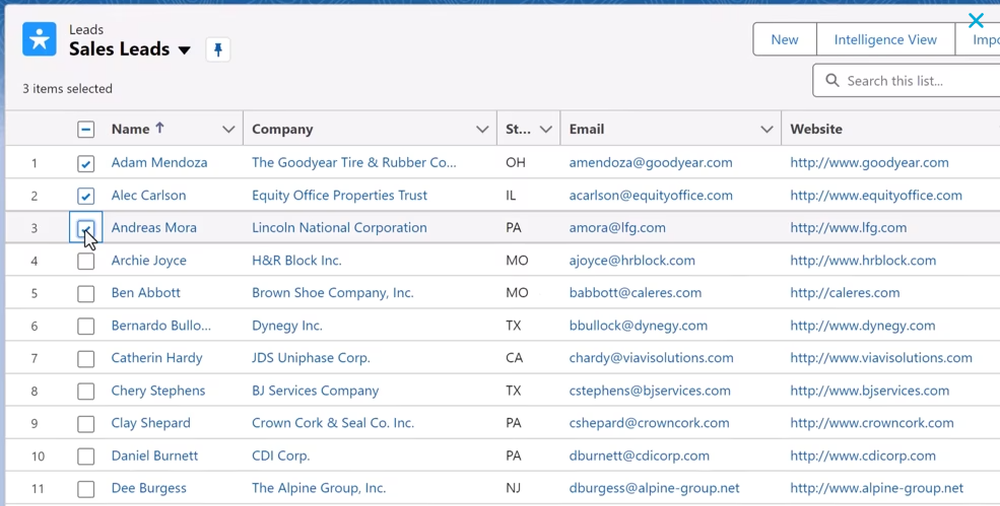Expand the Name column options chevron
This screenshot has width=1000, height=506.
pos(229,129)
